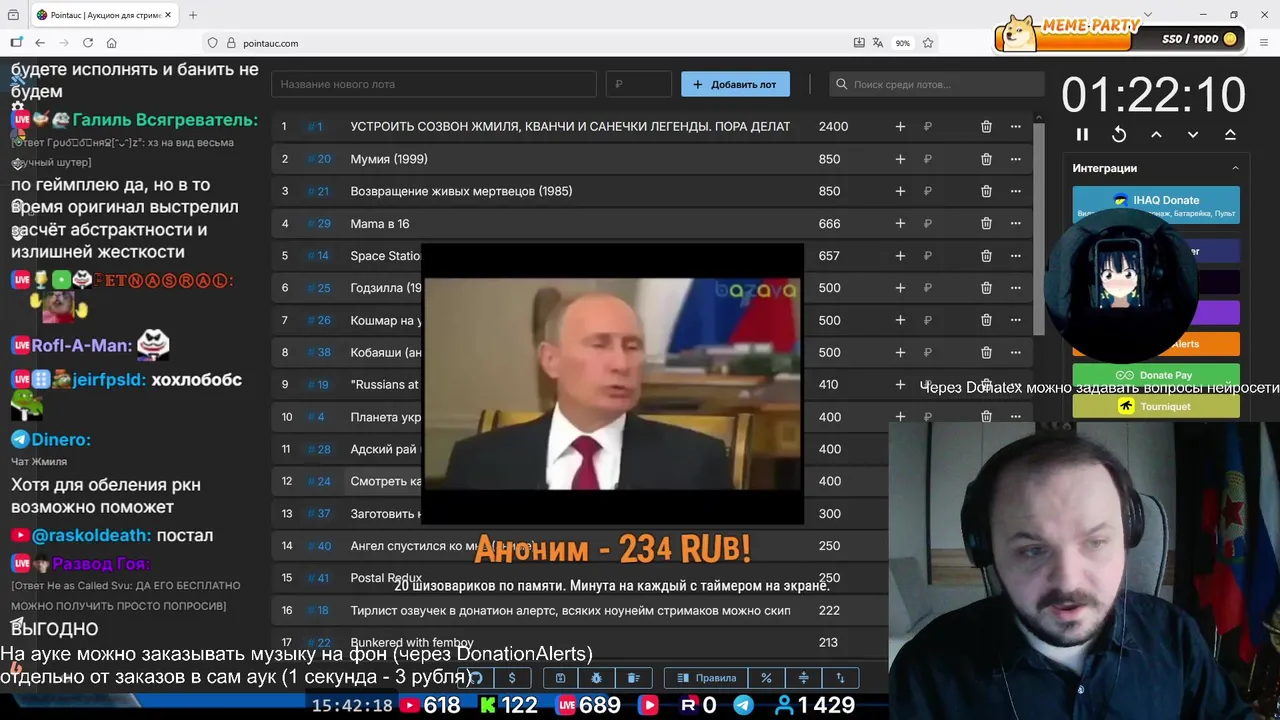Open more options for Кобаяши lot
The height and width of the screenshot is (720, 1280).
pos(1015,352)
